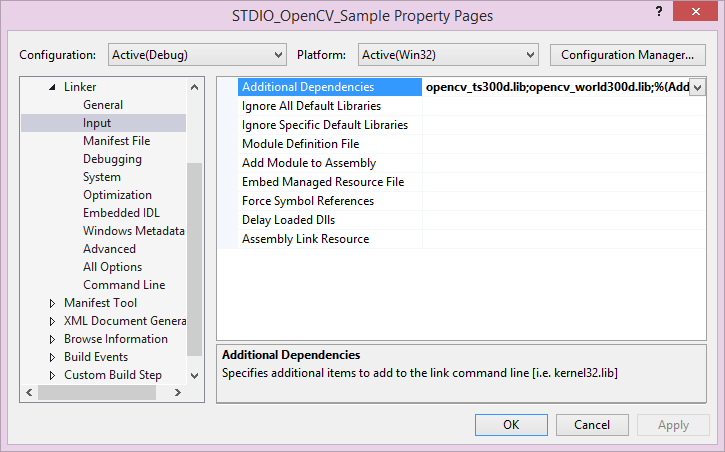Select Assembly Link Resource property

point(306,238)
